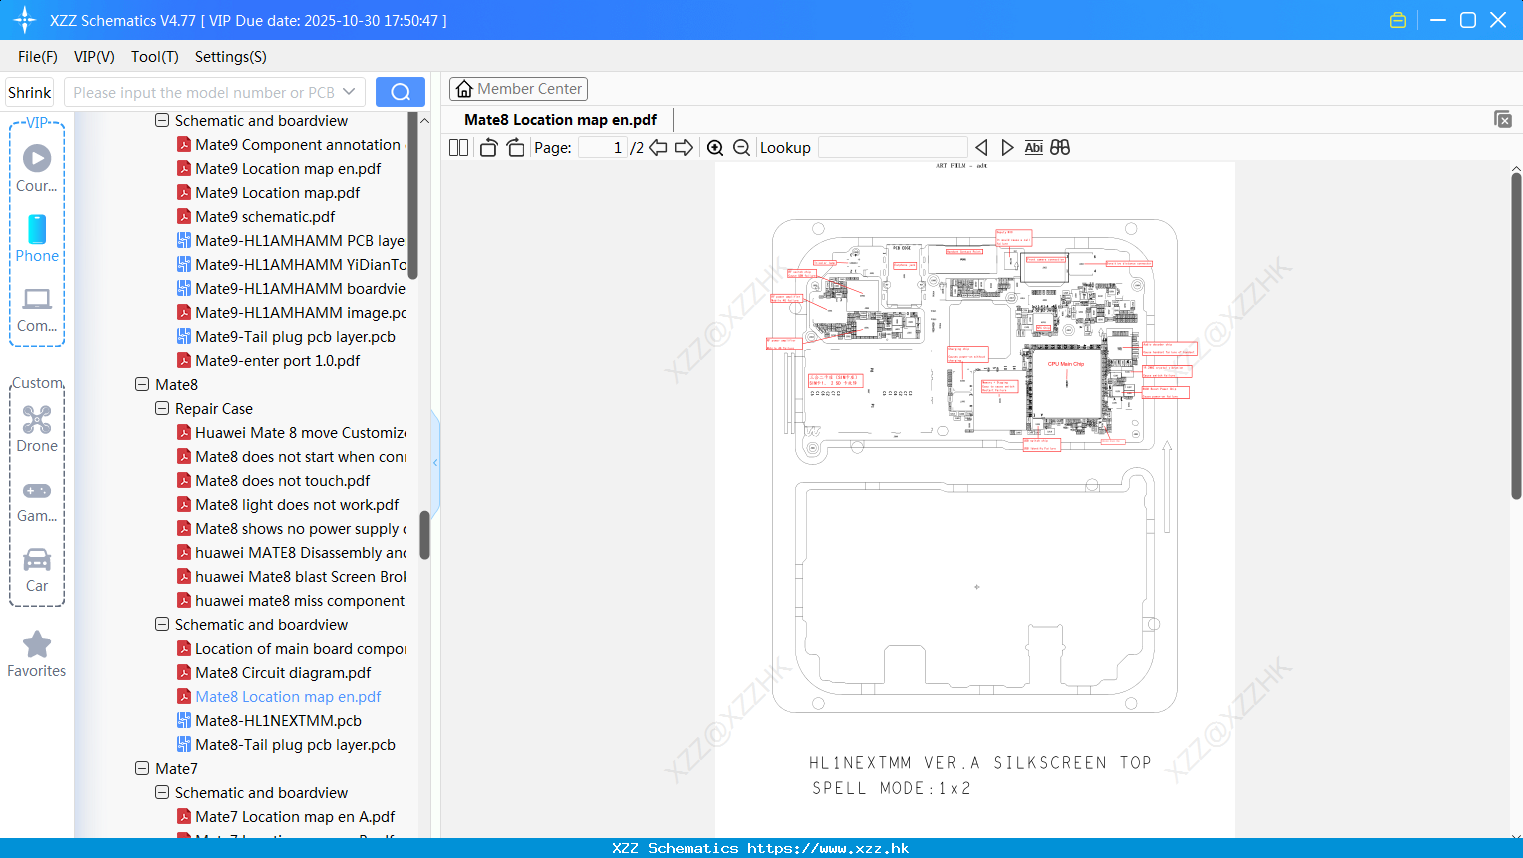Open Mate8 Circuit diagram.pdf
Viewport: 1523px width, 858px height.
[x=283, y=672]
